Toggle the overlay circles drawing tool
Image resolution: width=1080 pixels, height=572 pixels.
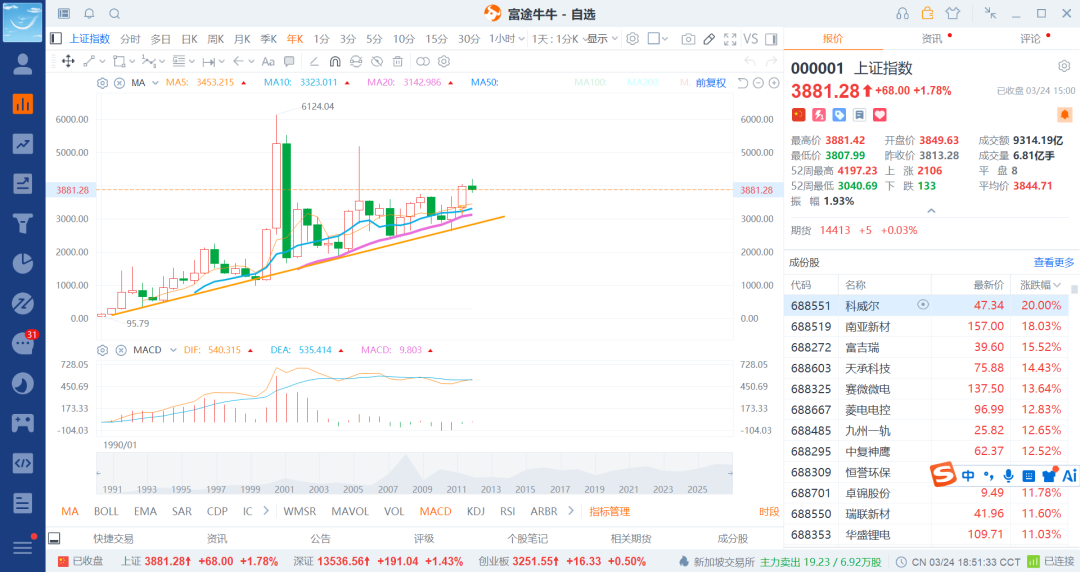point(423,61)
